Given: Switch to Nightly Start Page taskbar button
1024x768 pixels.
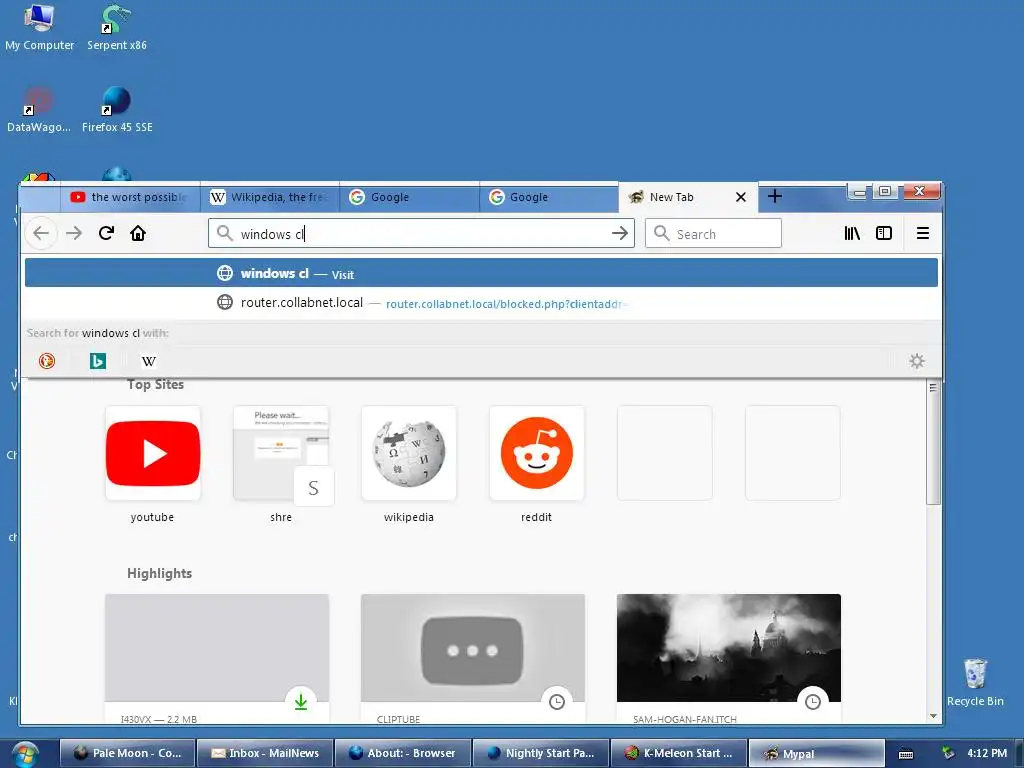Looking at the screenshot, I should 541,753.
